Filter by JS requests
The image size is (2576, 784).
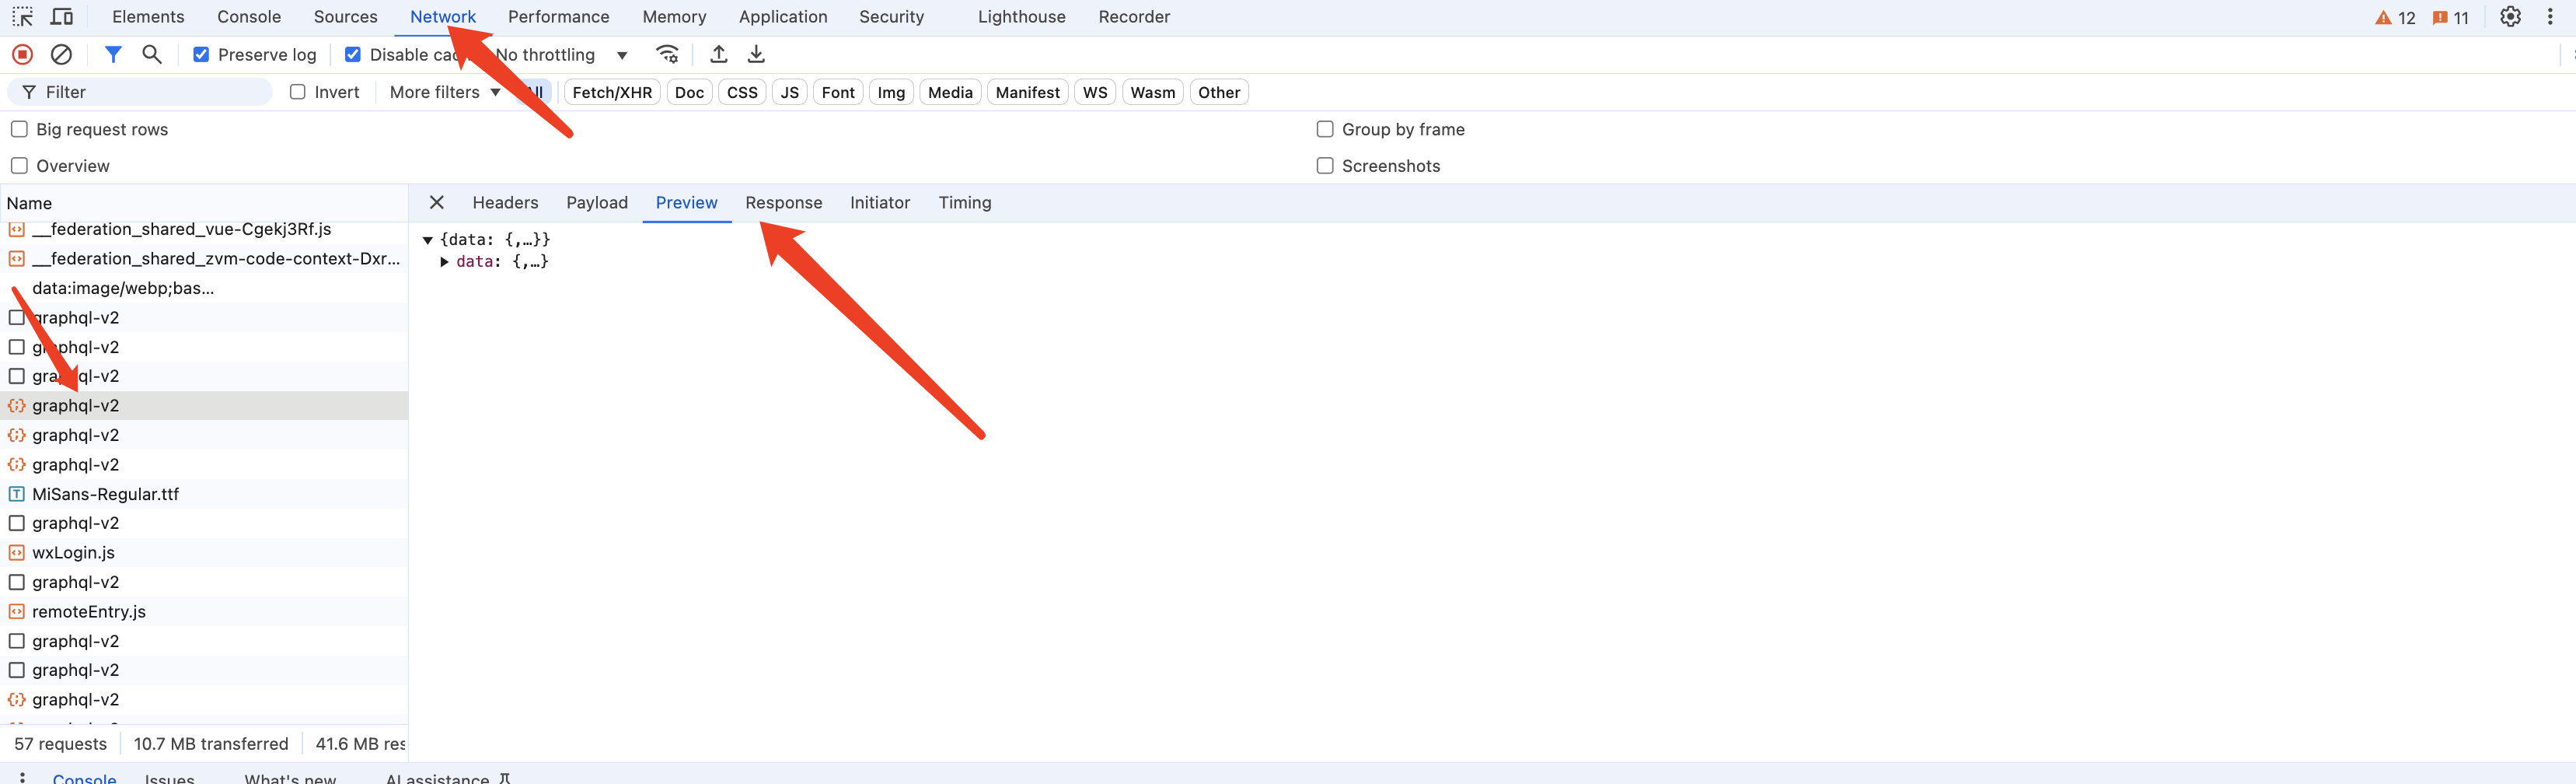tap(790, 92)
